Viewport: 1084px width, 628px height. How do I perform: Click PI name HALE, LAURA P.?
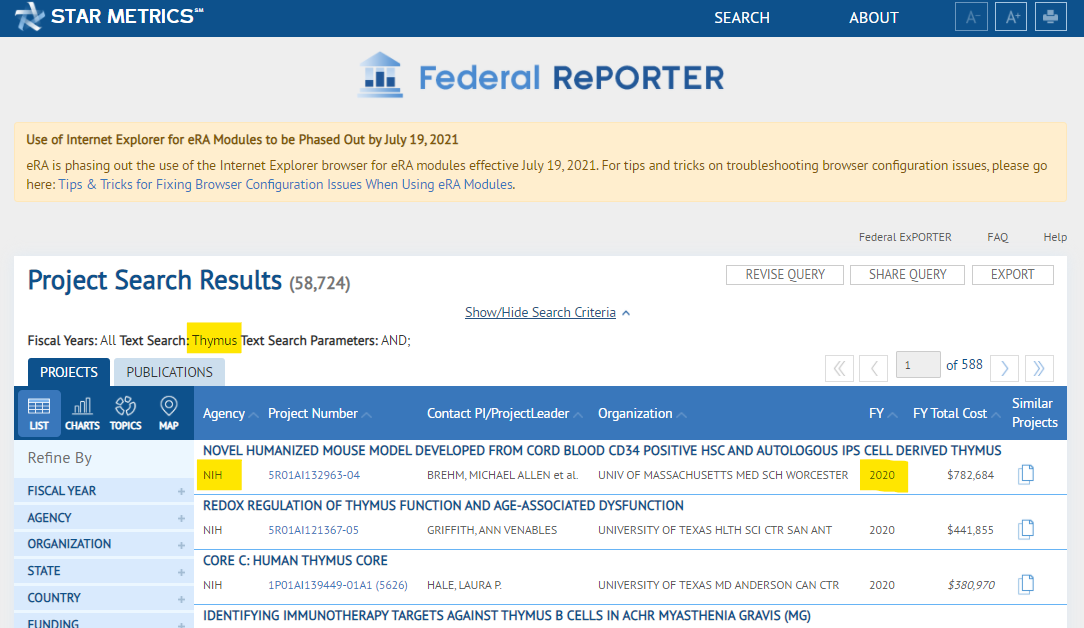[x=465, y=585]
